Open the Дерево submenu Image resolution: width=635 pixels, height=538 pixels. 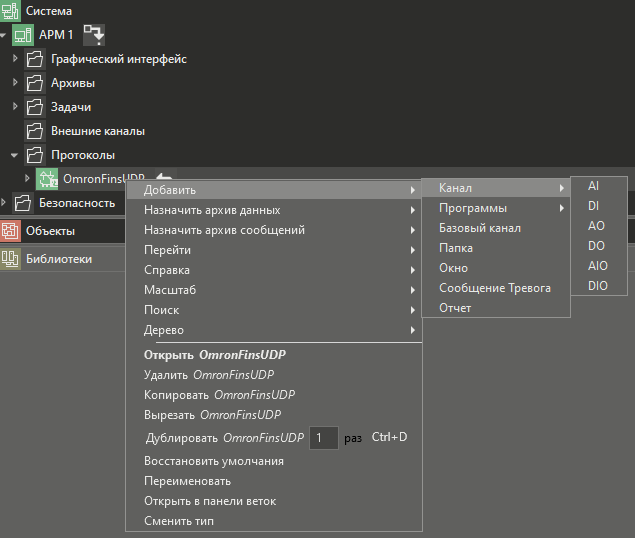(274, 330)
